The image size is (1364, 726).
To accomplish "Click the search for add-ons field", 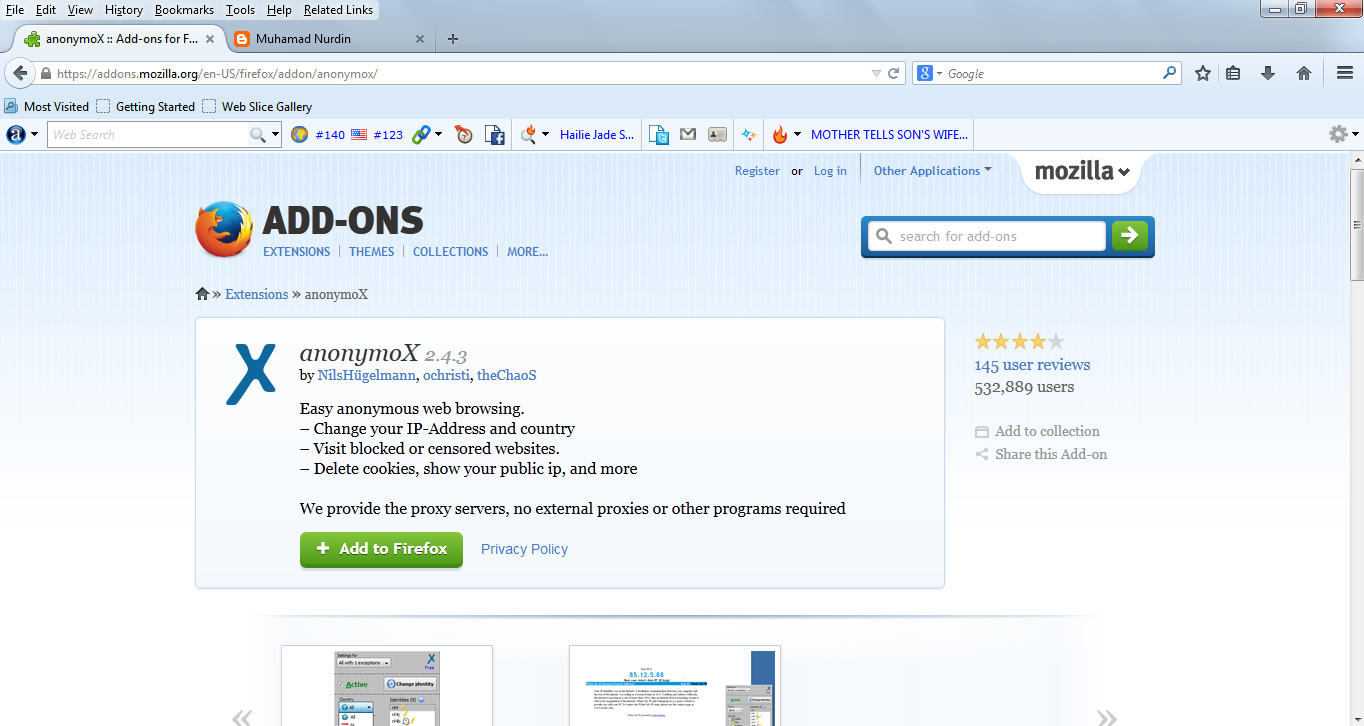I will pyautogui.click(x=987, y=236).
